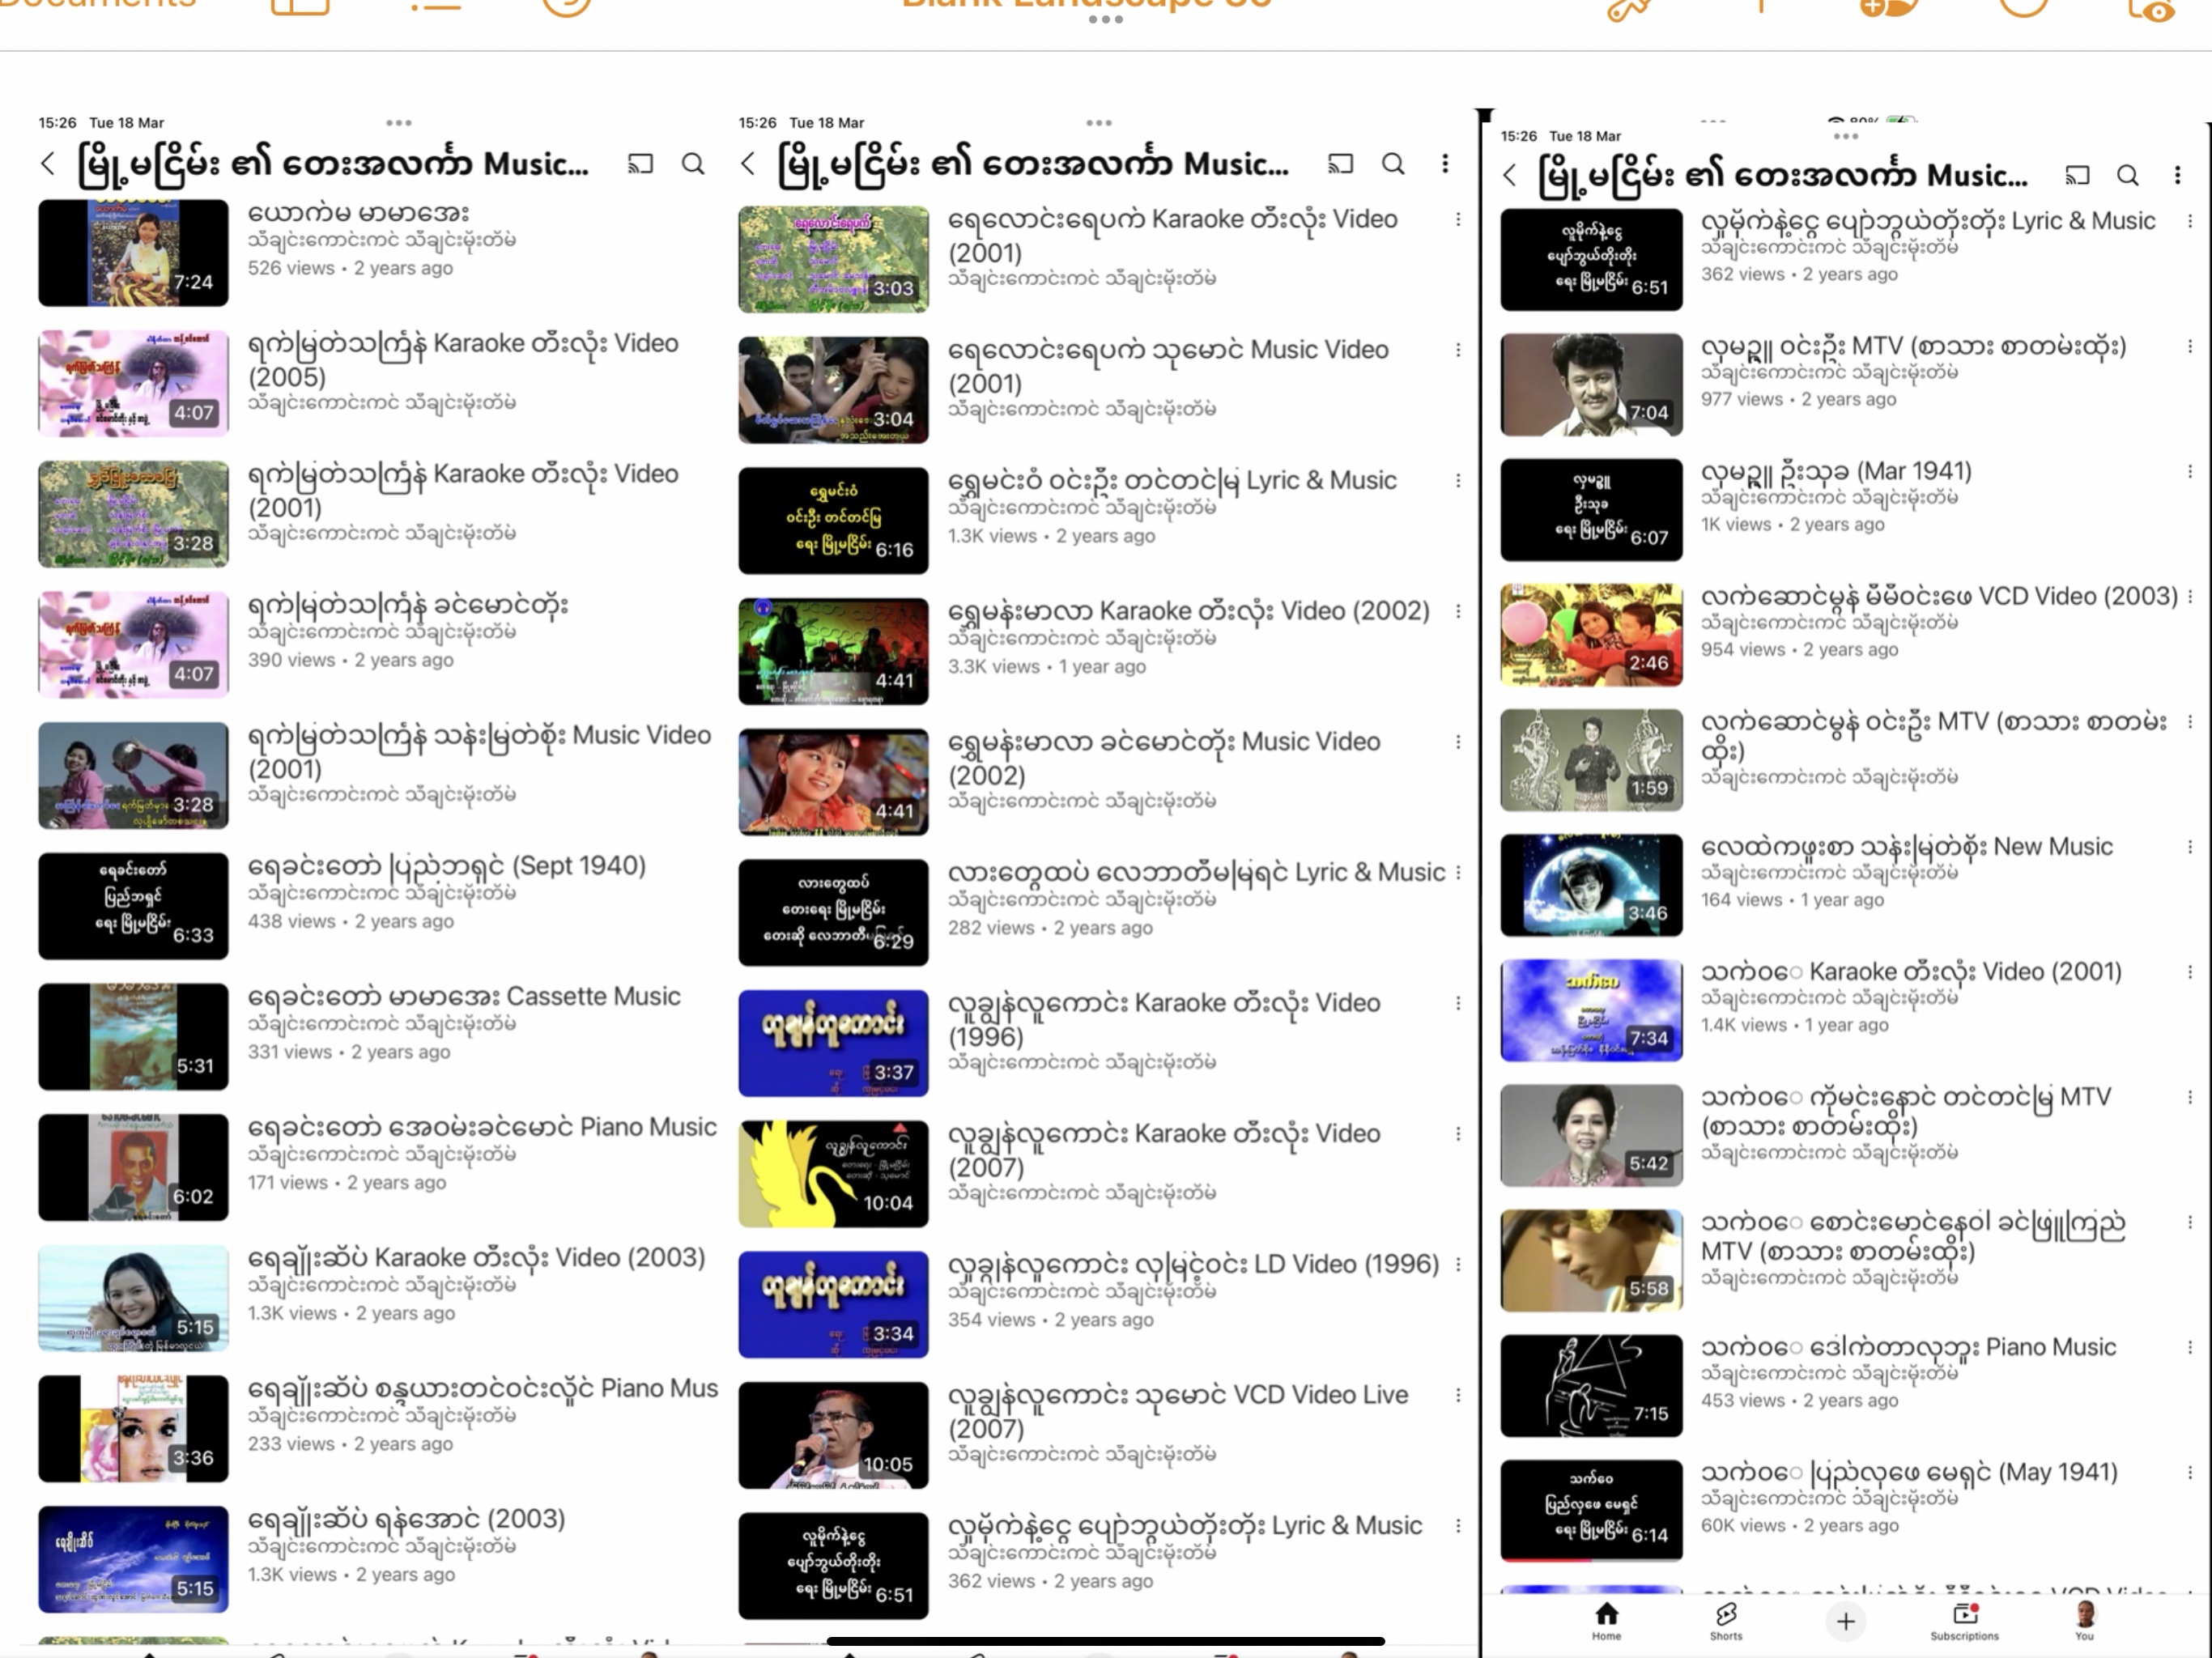Open the Mar 1941 video with 1K views
The width and height of the screenshot is (2212, 1658).
(x=1836, y=471)
